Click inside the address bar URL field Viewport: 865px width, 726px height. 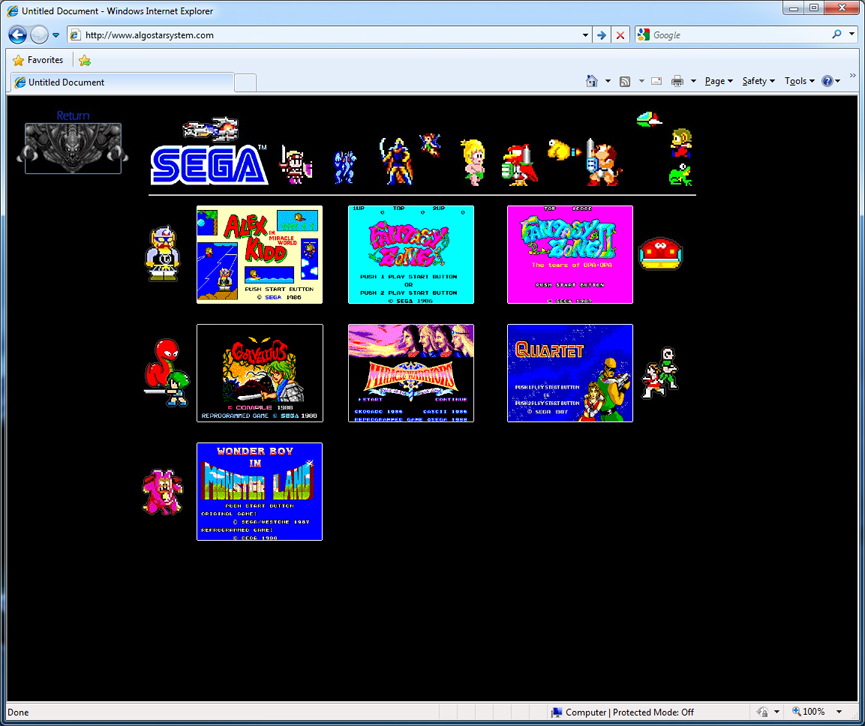(x=330, y=35)
